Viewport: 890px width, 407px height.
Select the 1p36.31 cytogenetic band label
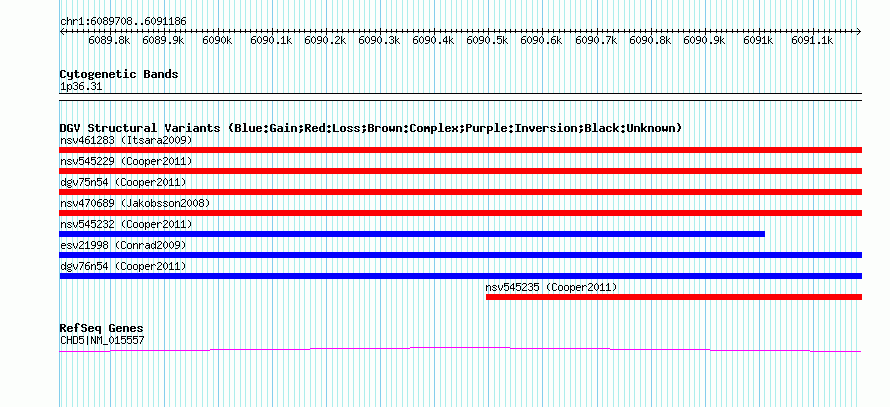click(81, 87)
